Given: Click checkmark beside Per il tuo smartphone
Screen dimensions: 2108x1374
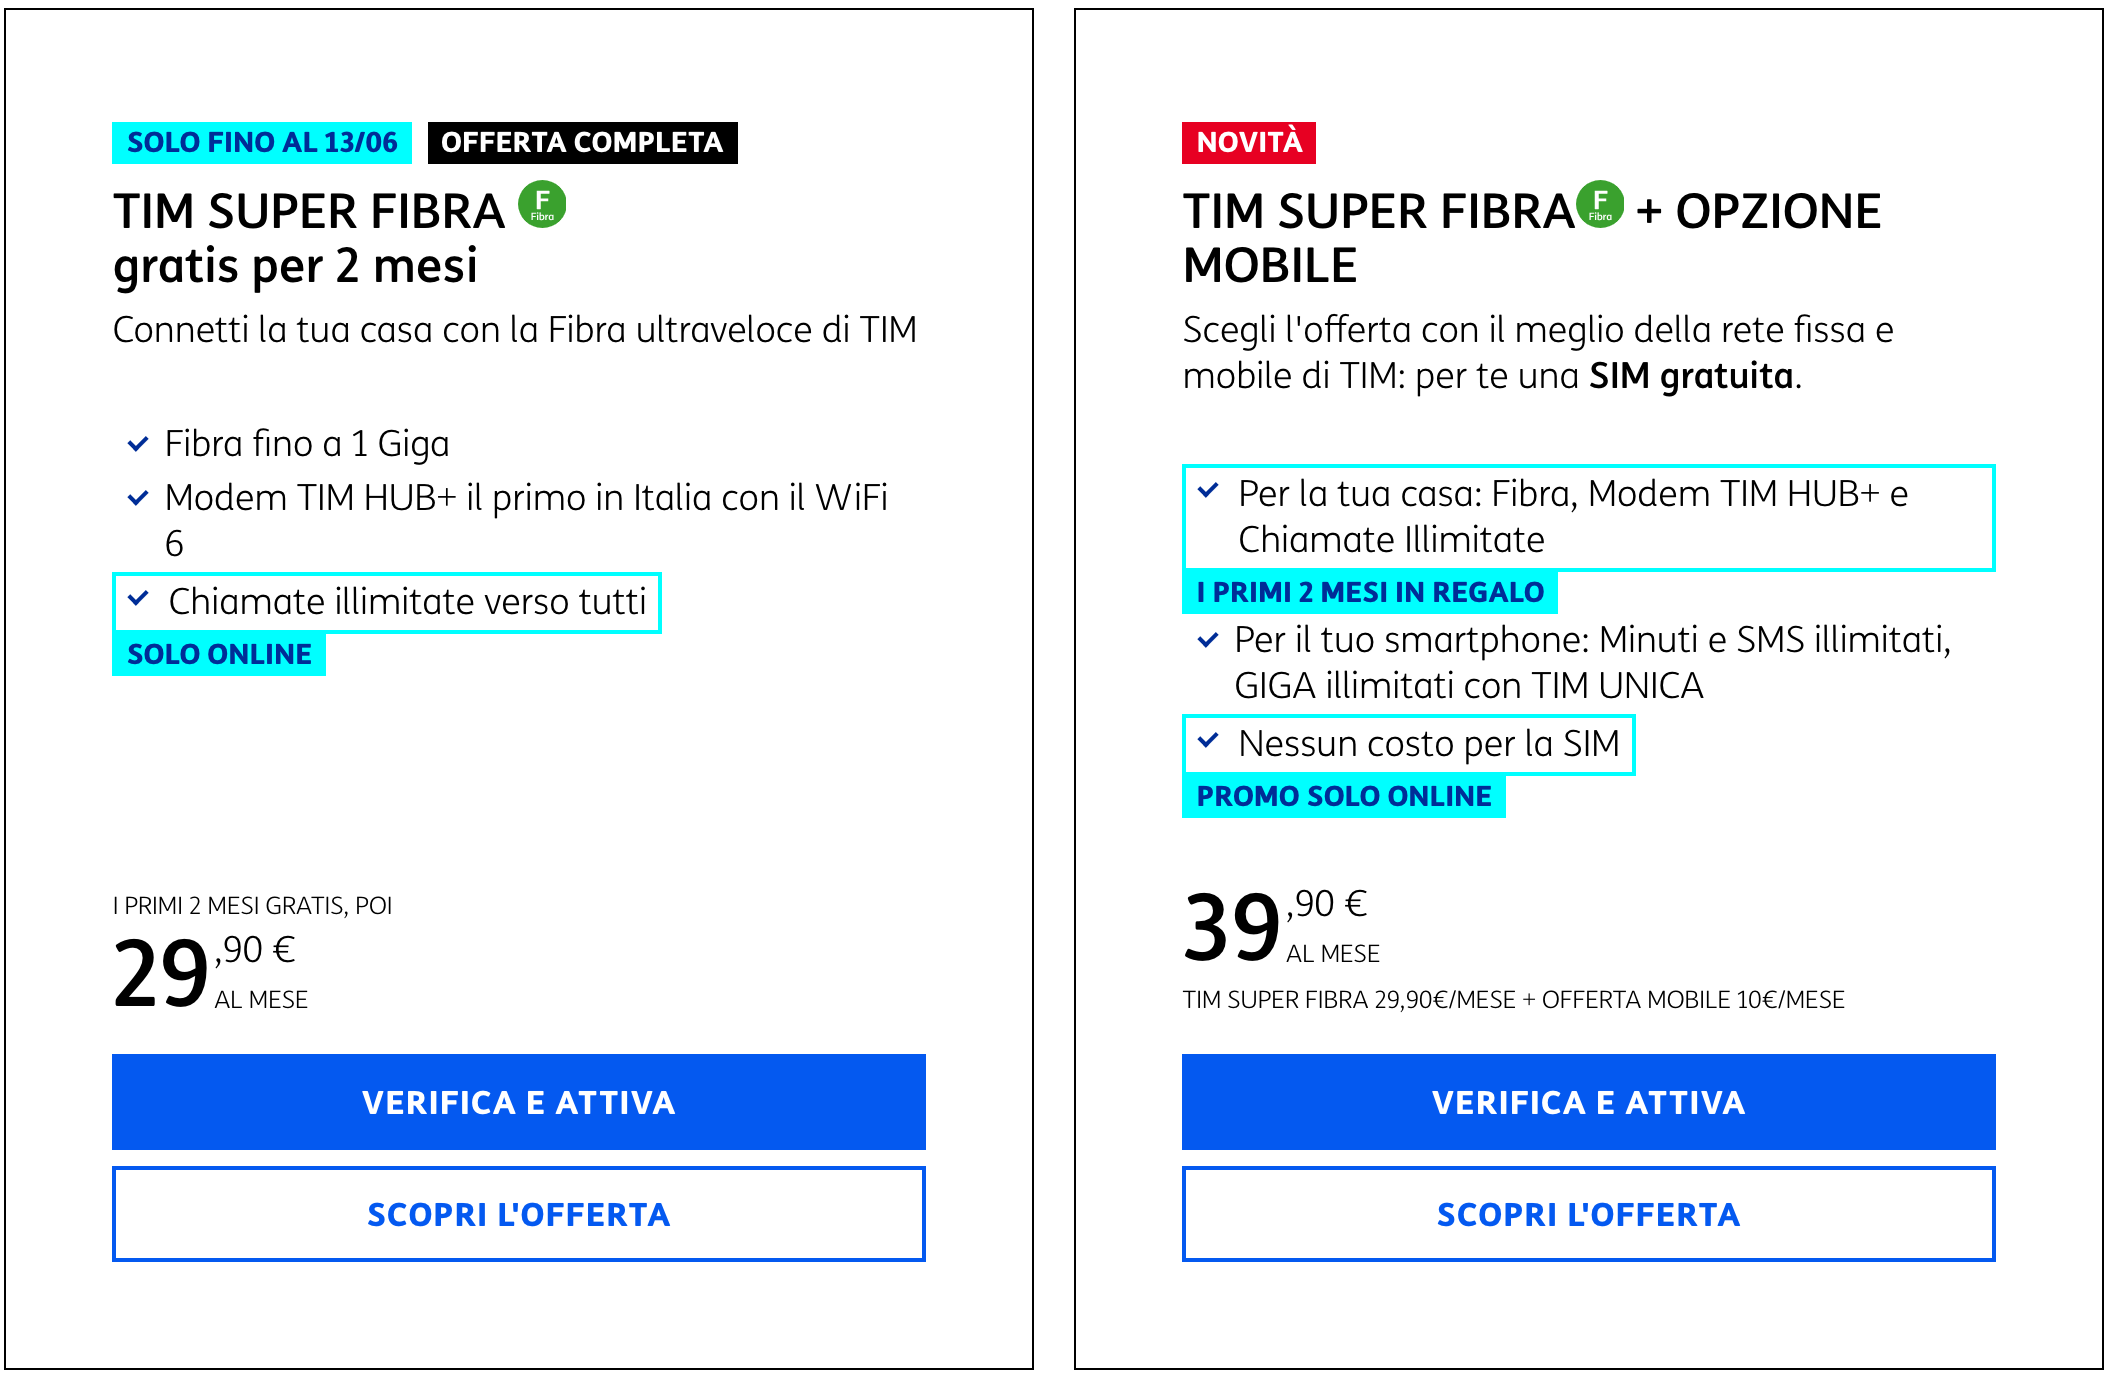Looking at the screenshot, I should 1208,640.
